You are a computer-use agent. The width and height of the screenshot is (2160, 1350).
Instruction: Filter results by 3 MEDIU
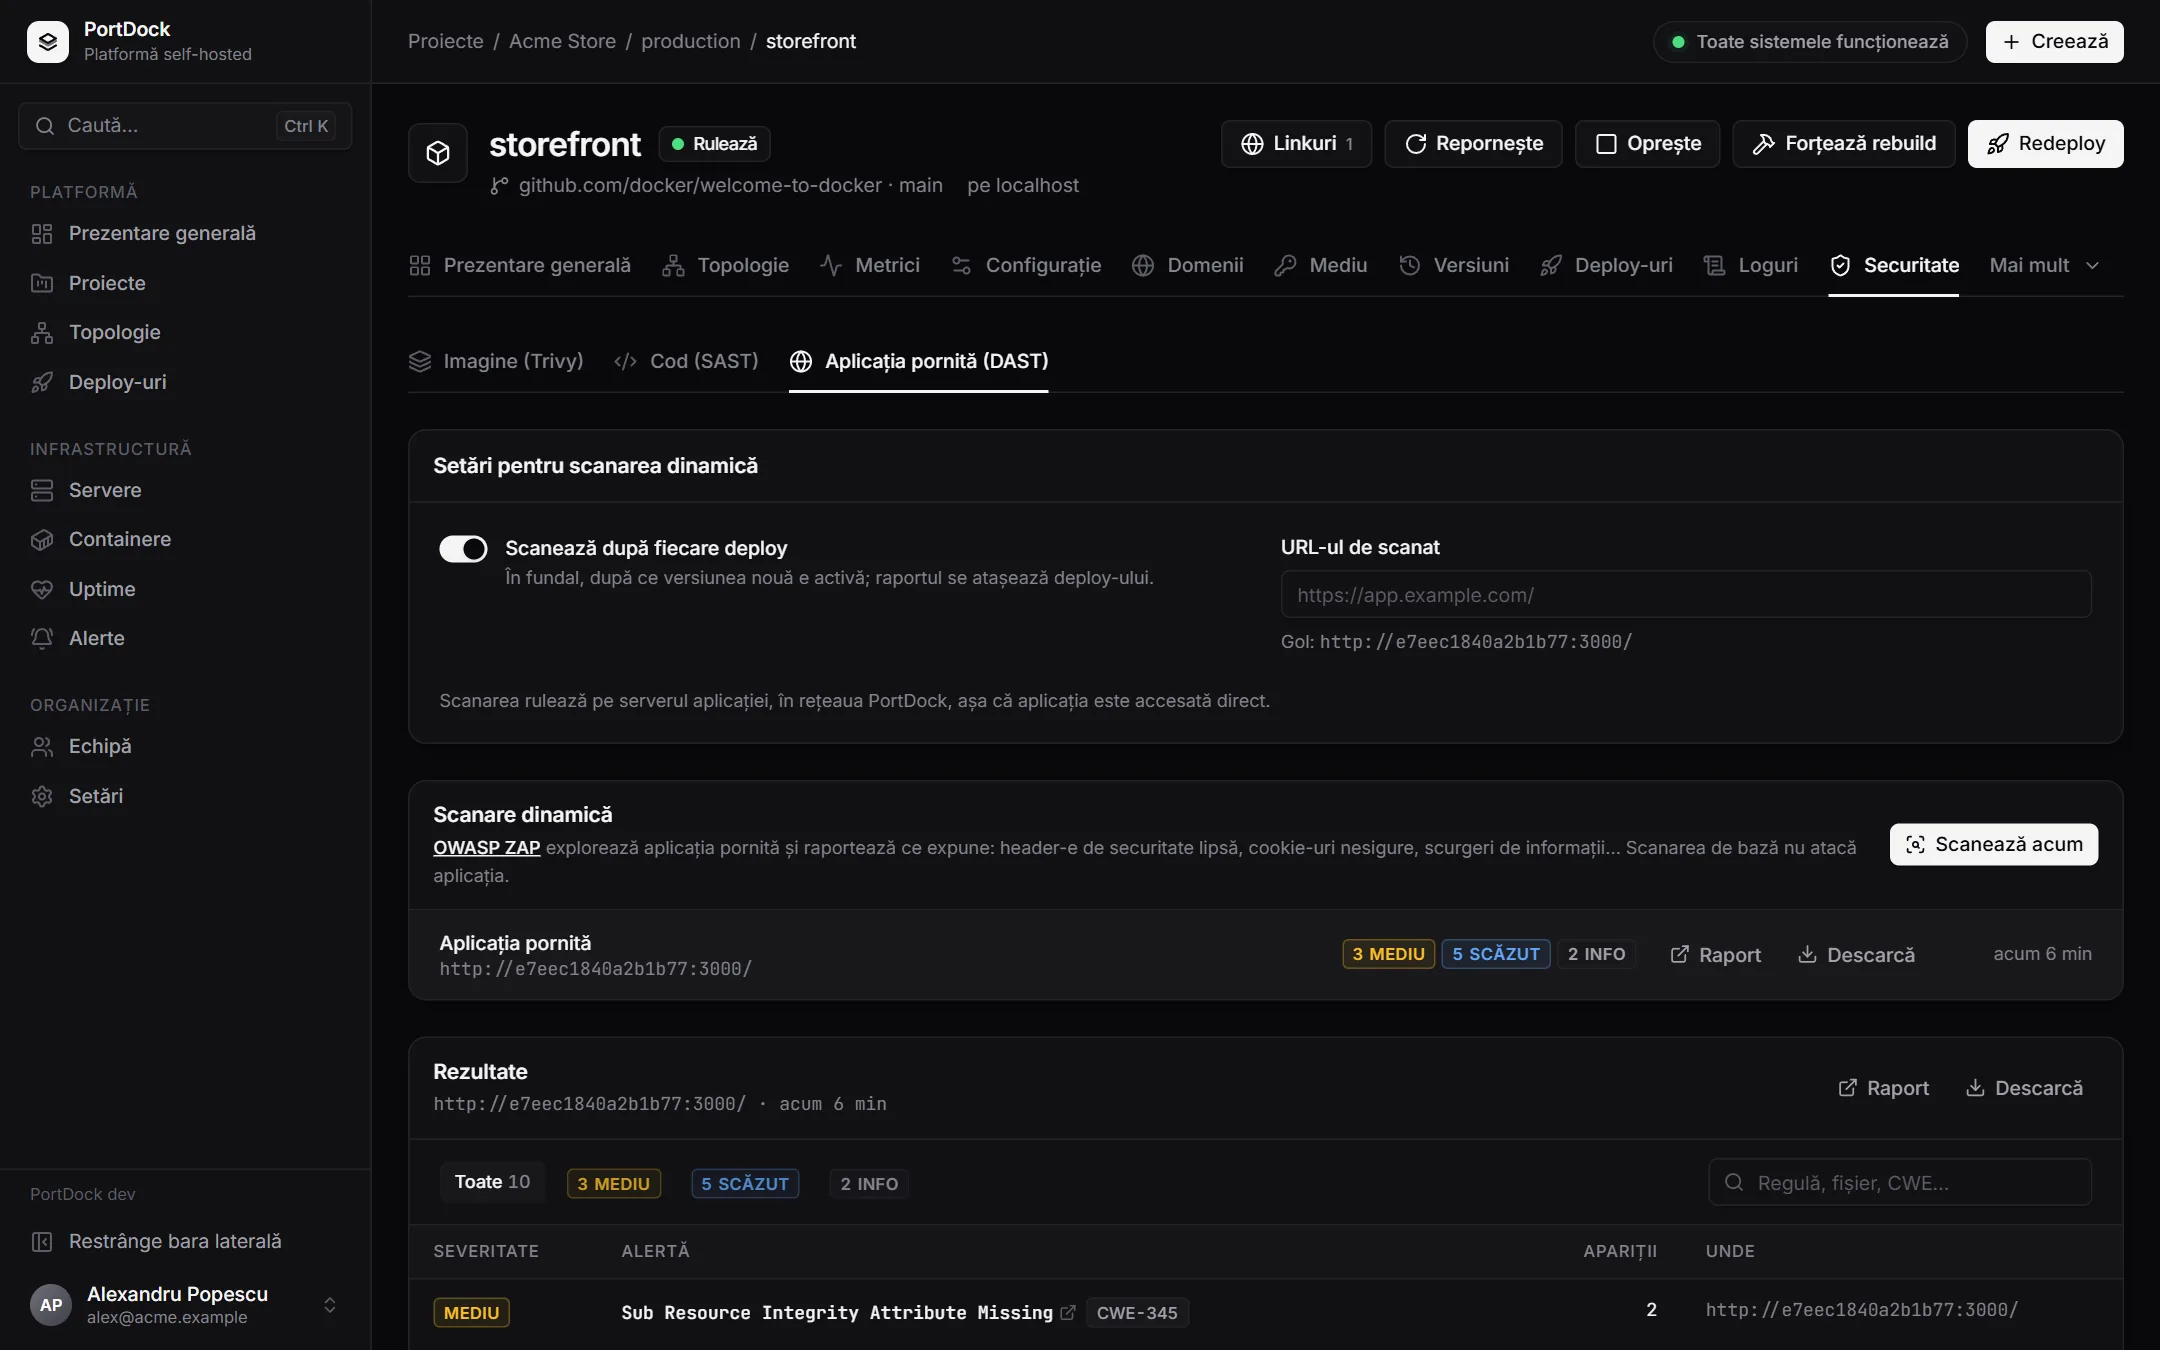[x=614, y=1184]
